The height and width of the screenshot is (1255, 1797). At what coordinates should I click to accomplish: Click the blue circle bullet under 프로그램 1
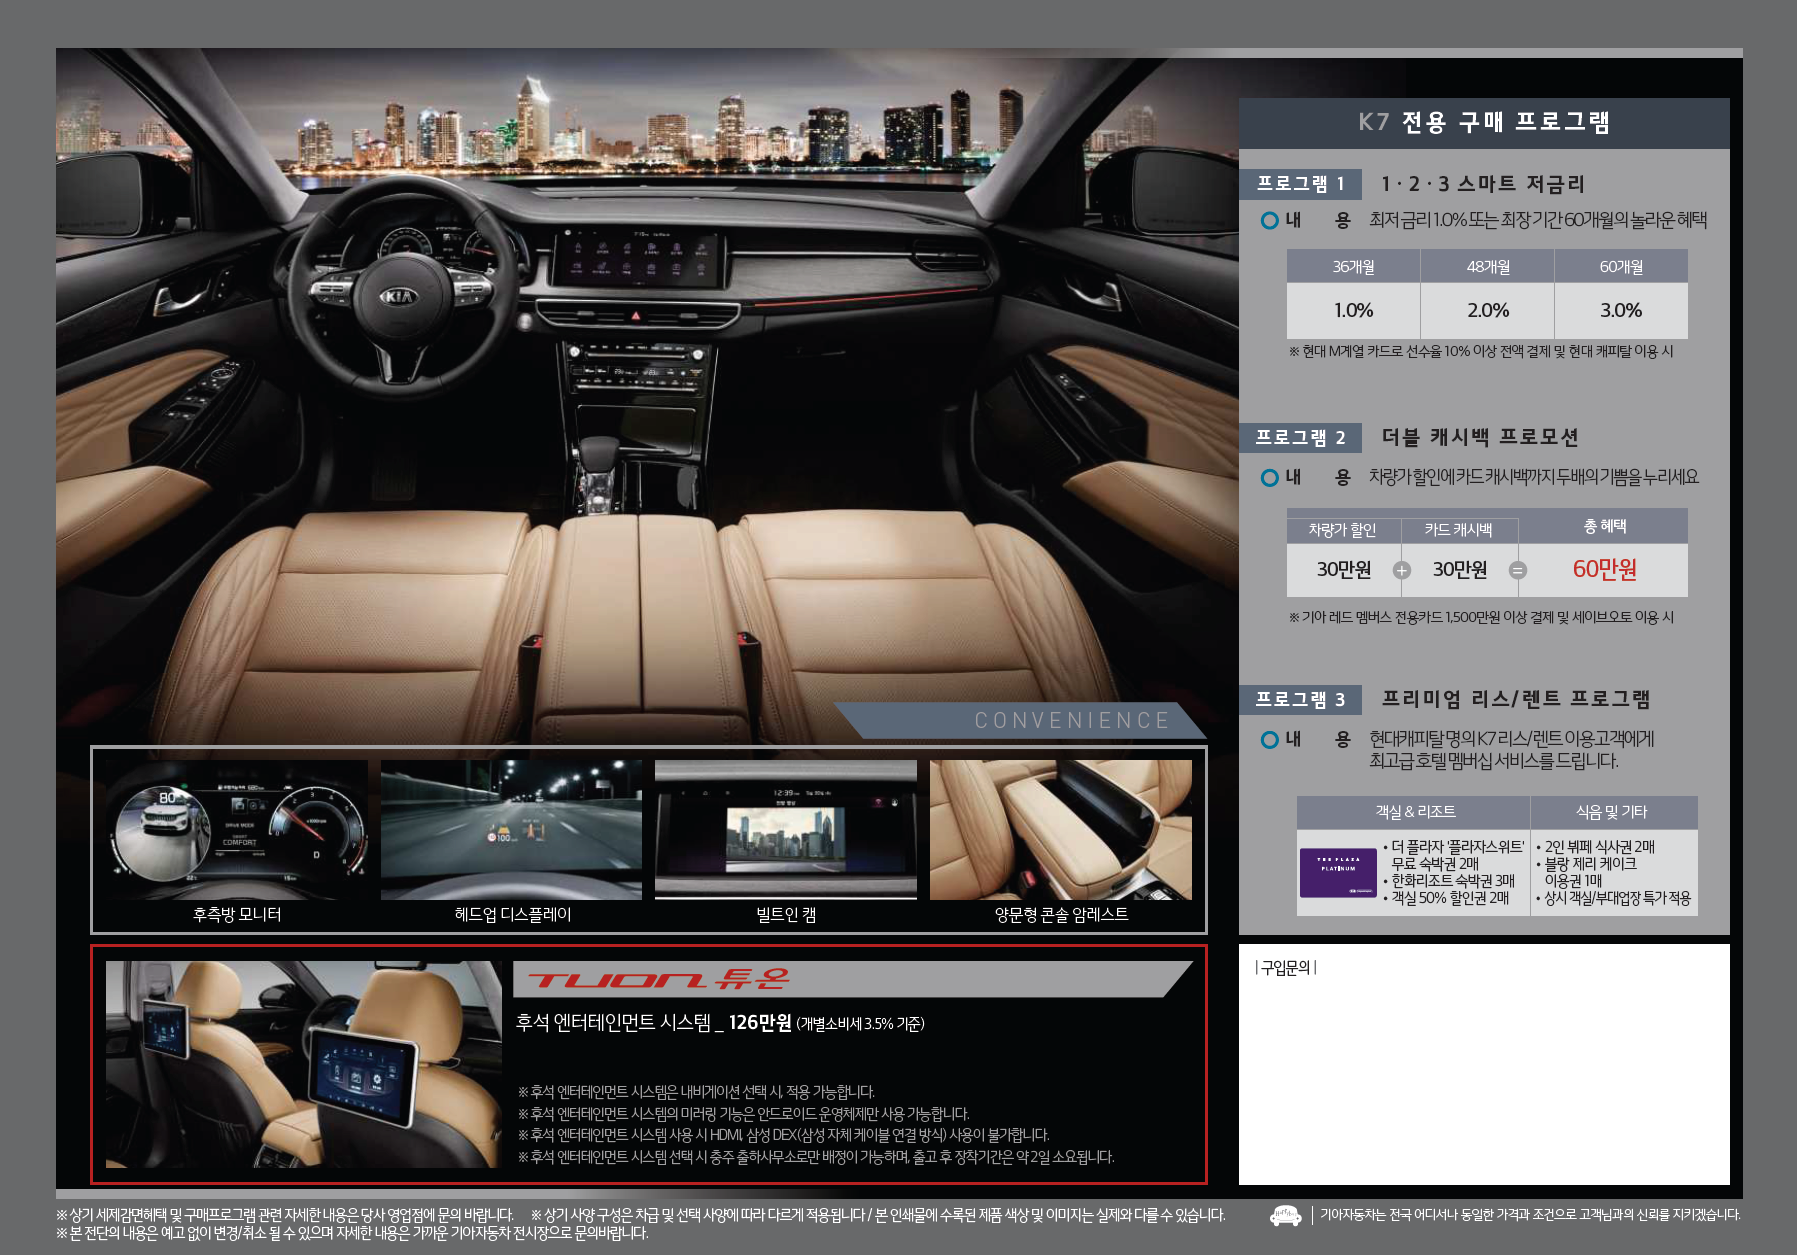coord(1270,220)
